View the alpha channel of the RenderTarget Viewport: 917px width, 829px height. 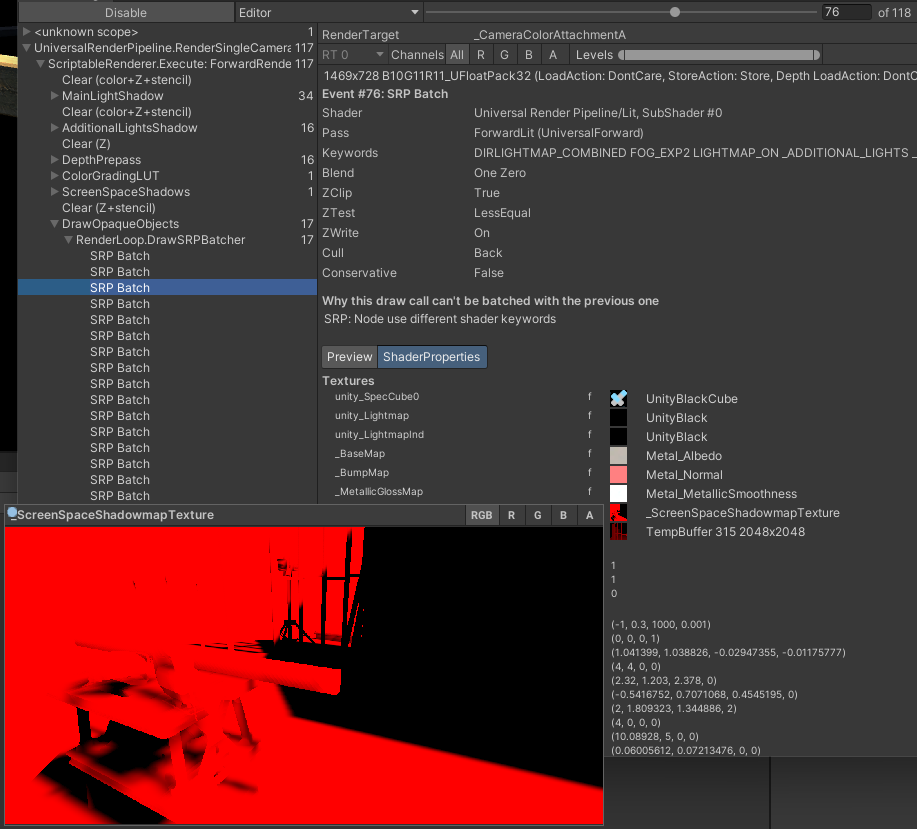[552, 54]
